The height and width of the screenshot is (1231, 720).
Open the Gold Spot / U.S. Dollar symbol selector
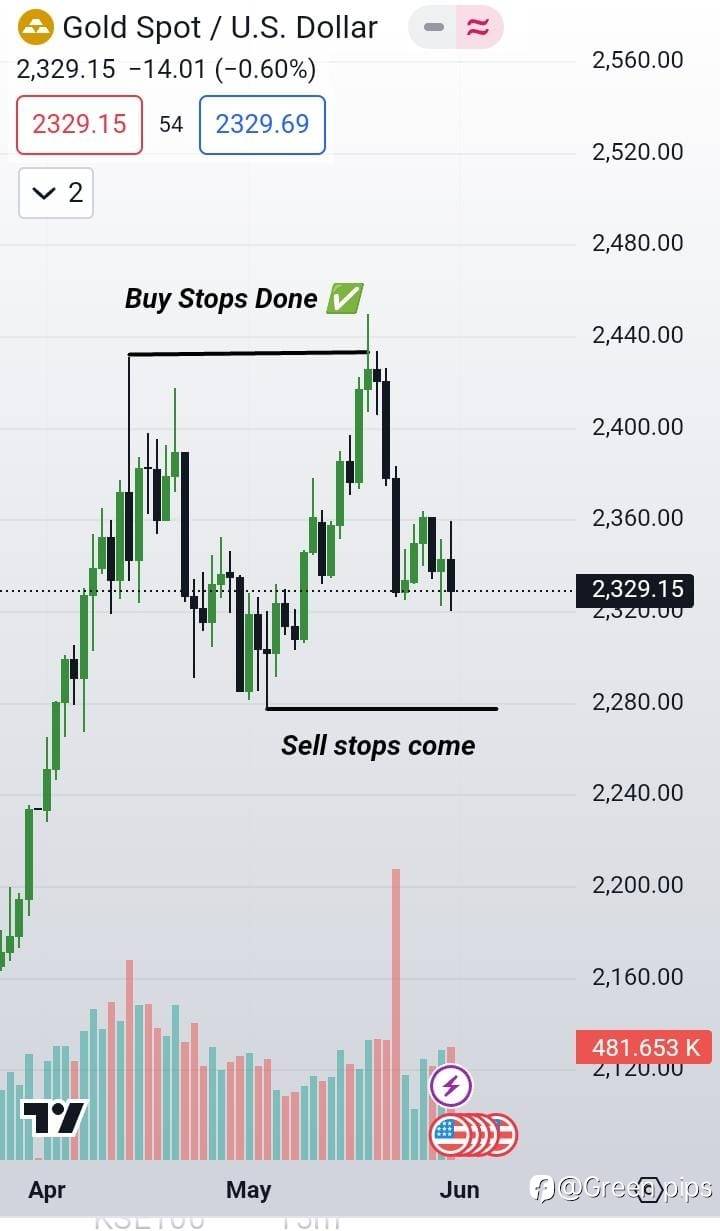(x=220, y=27)
